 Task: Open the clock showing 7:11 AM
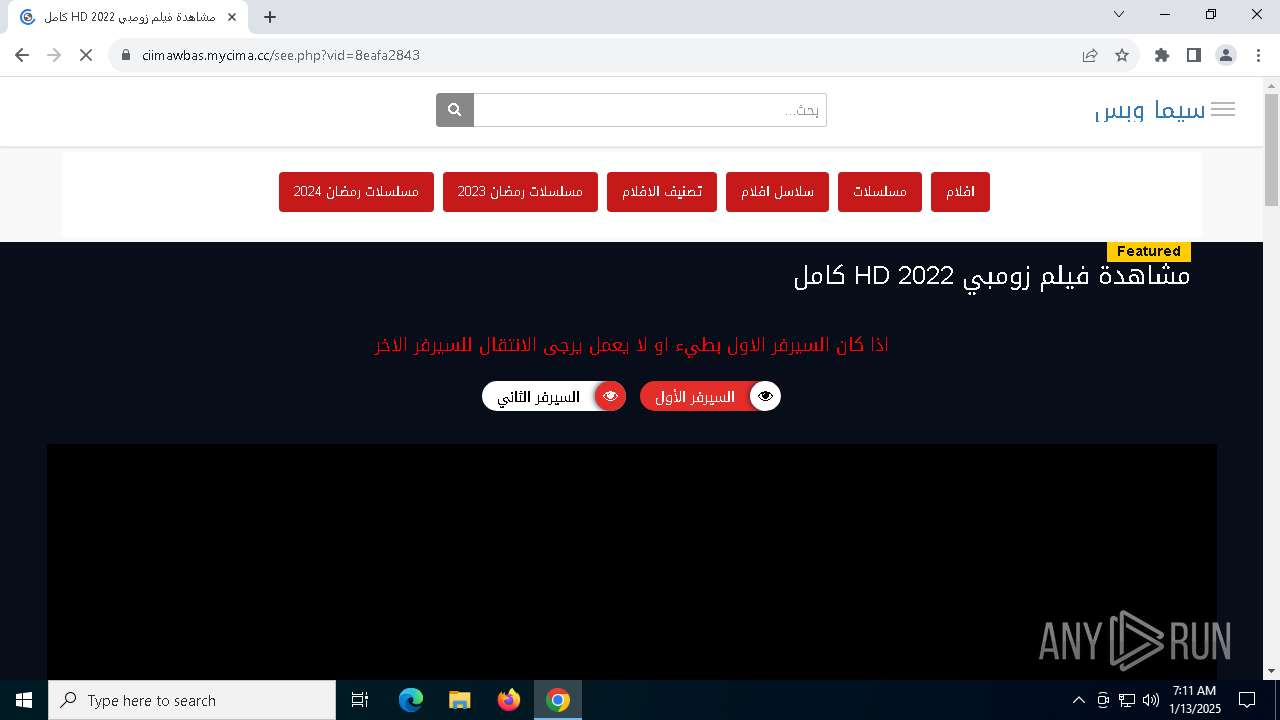pos(1195,700)
